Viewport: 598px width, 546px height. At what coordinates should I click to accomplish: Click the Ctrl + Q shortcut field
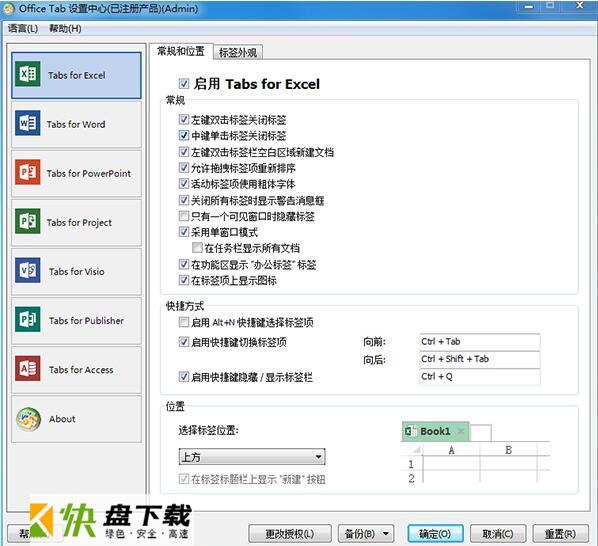pos(479,377)
